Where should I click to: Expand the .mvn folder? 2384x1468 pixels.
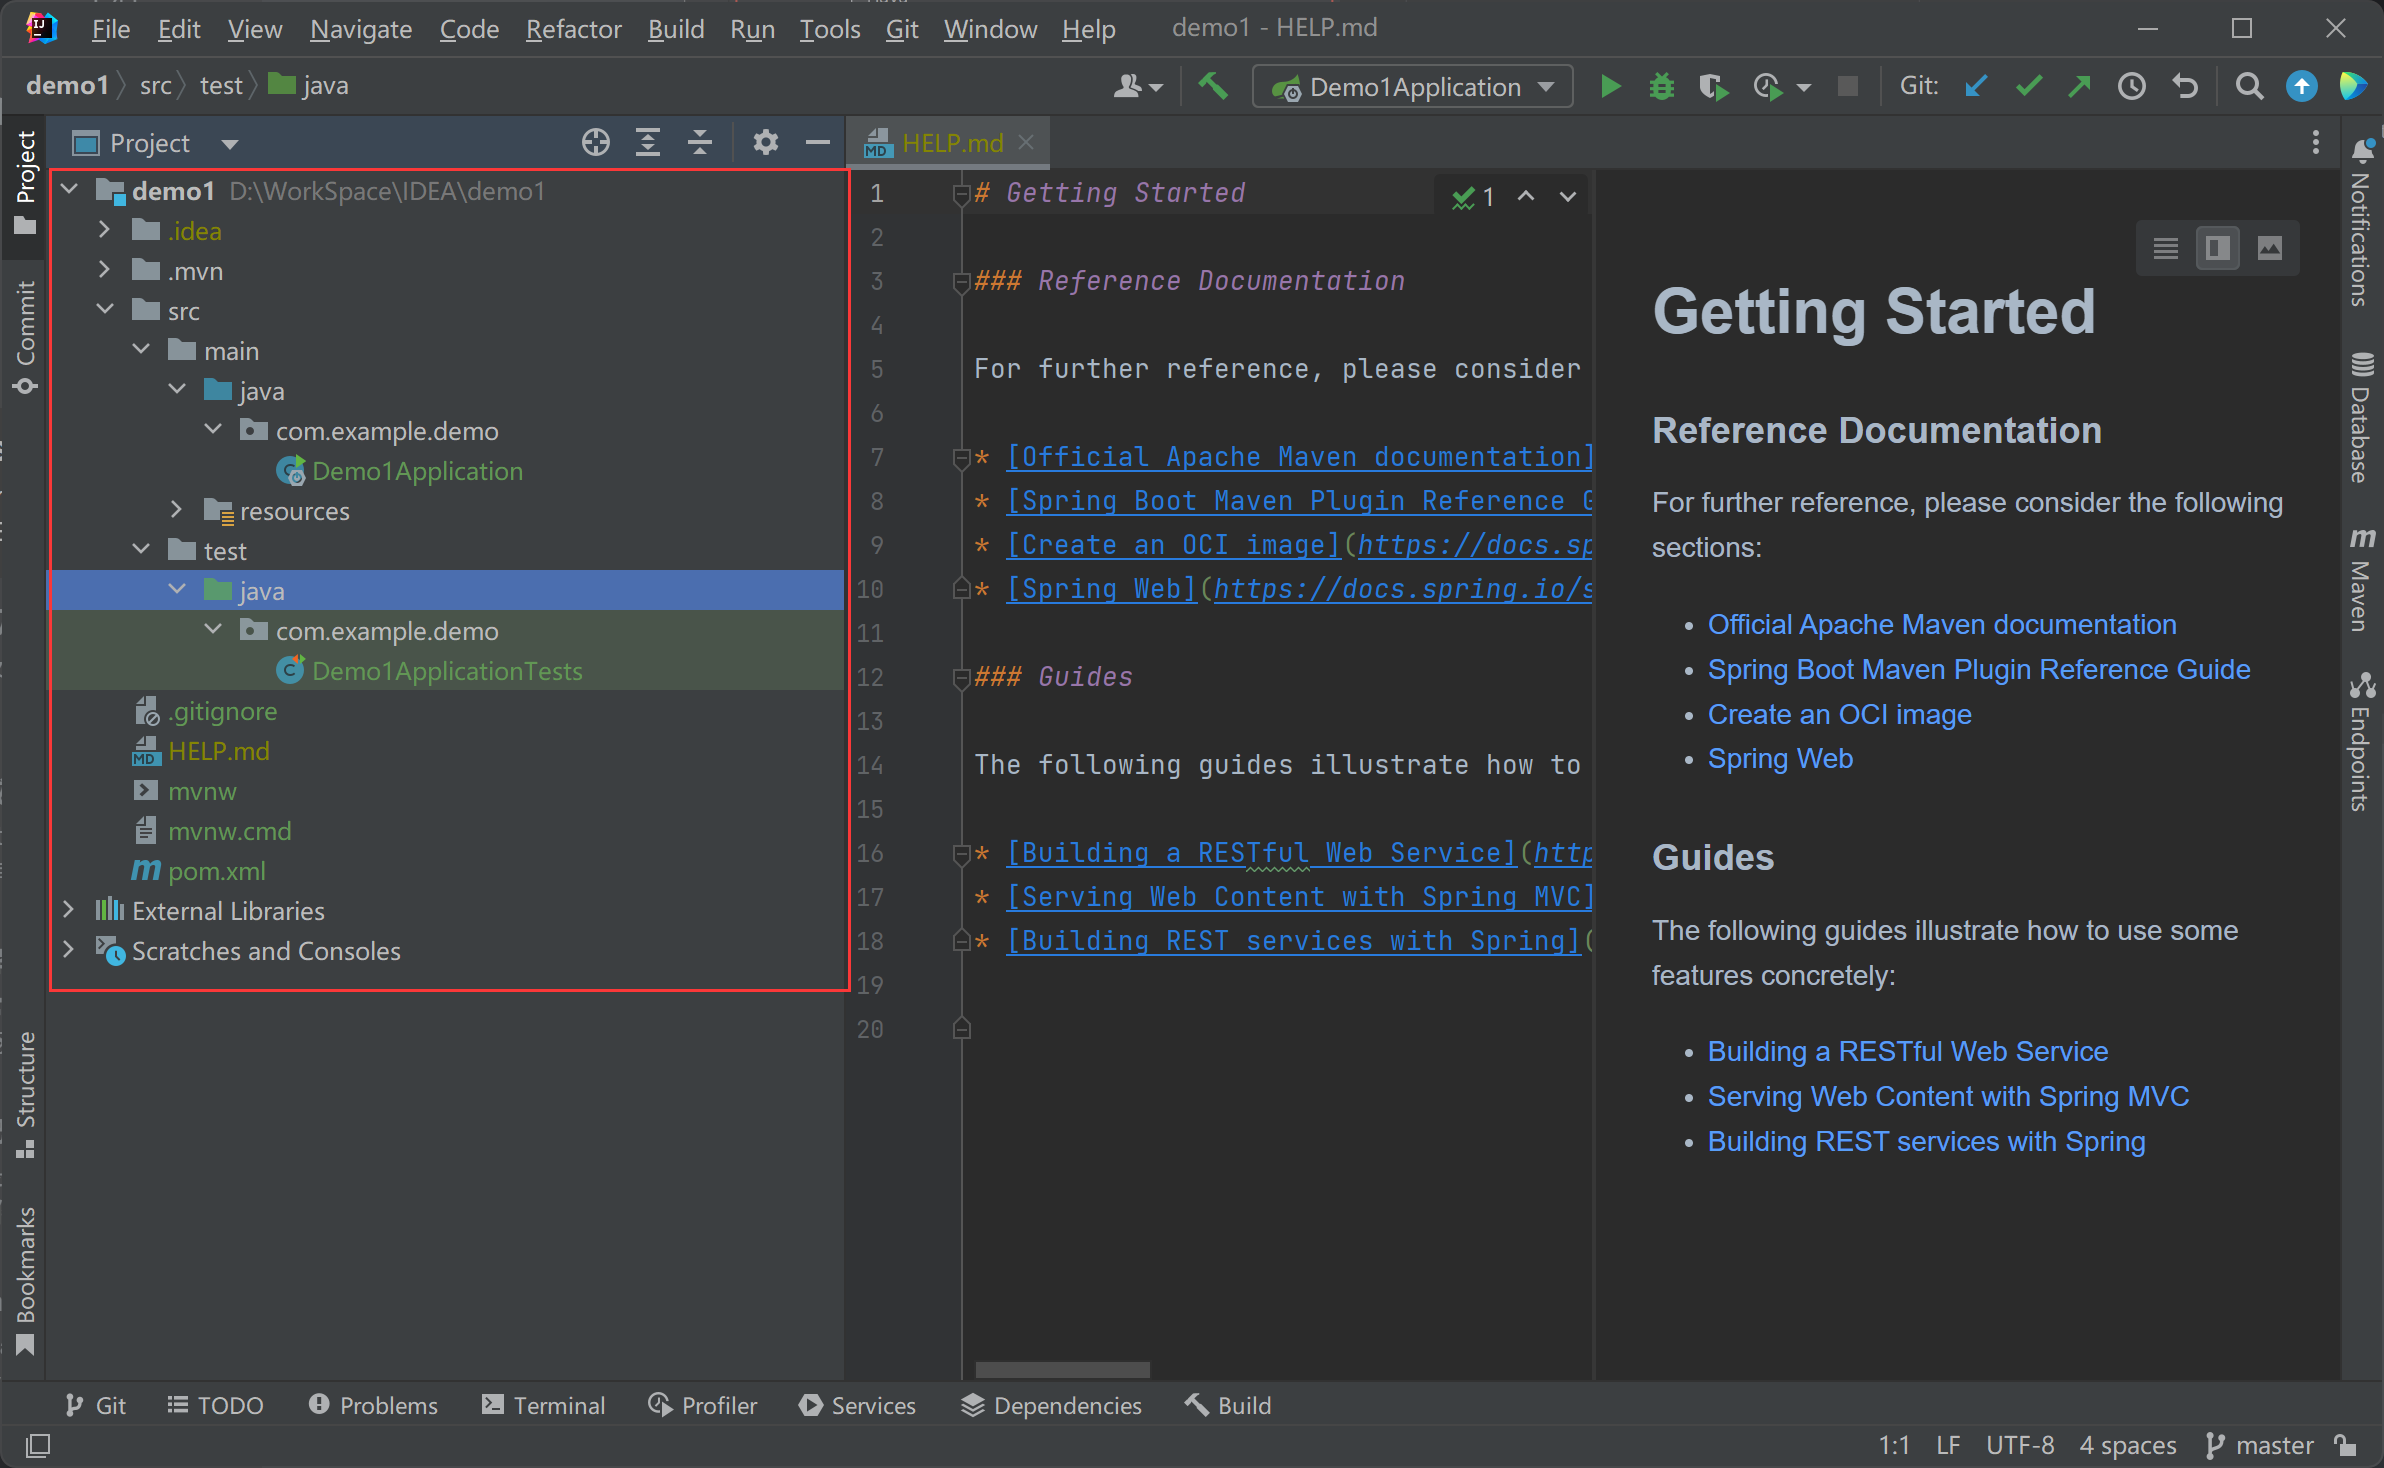pos(104,271)
